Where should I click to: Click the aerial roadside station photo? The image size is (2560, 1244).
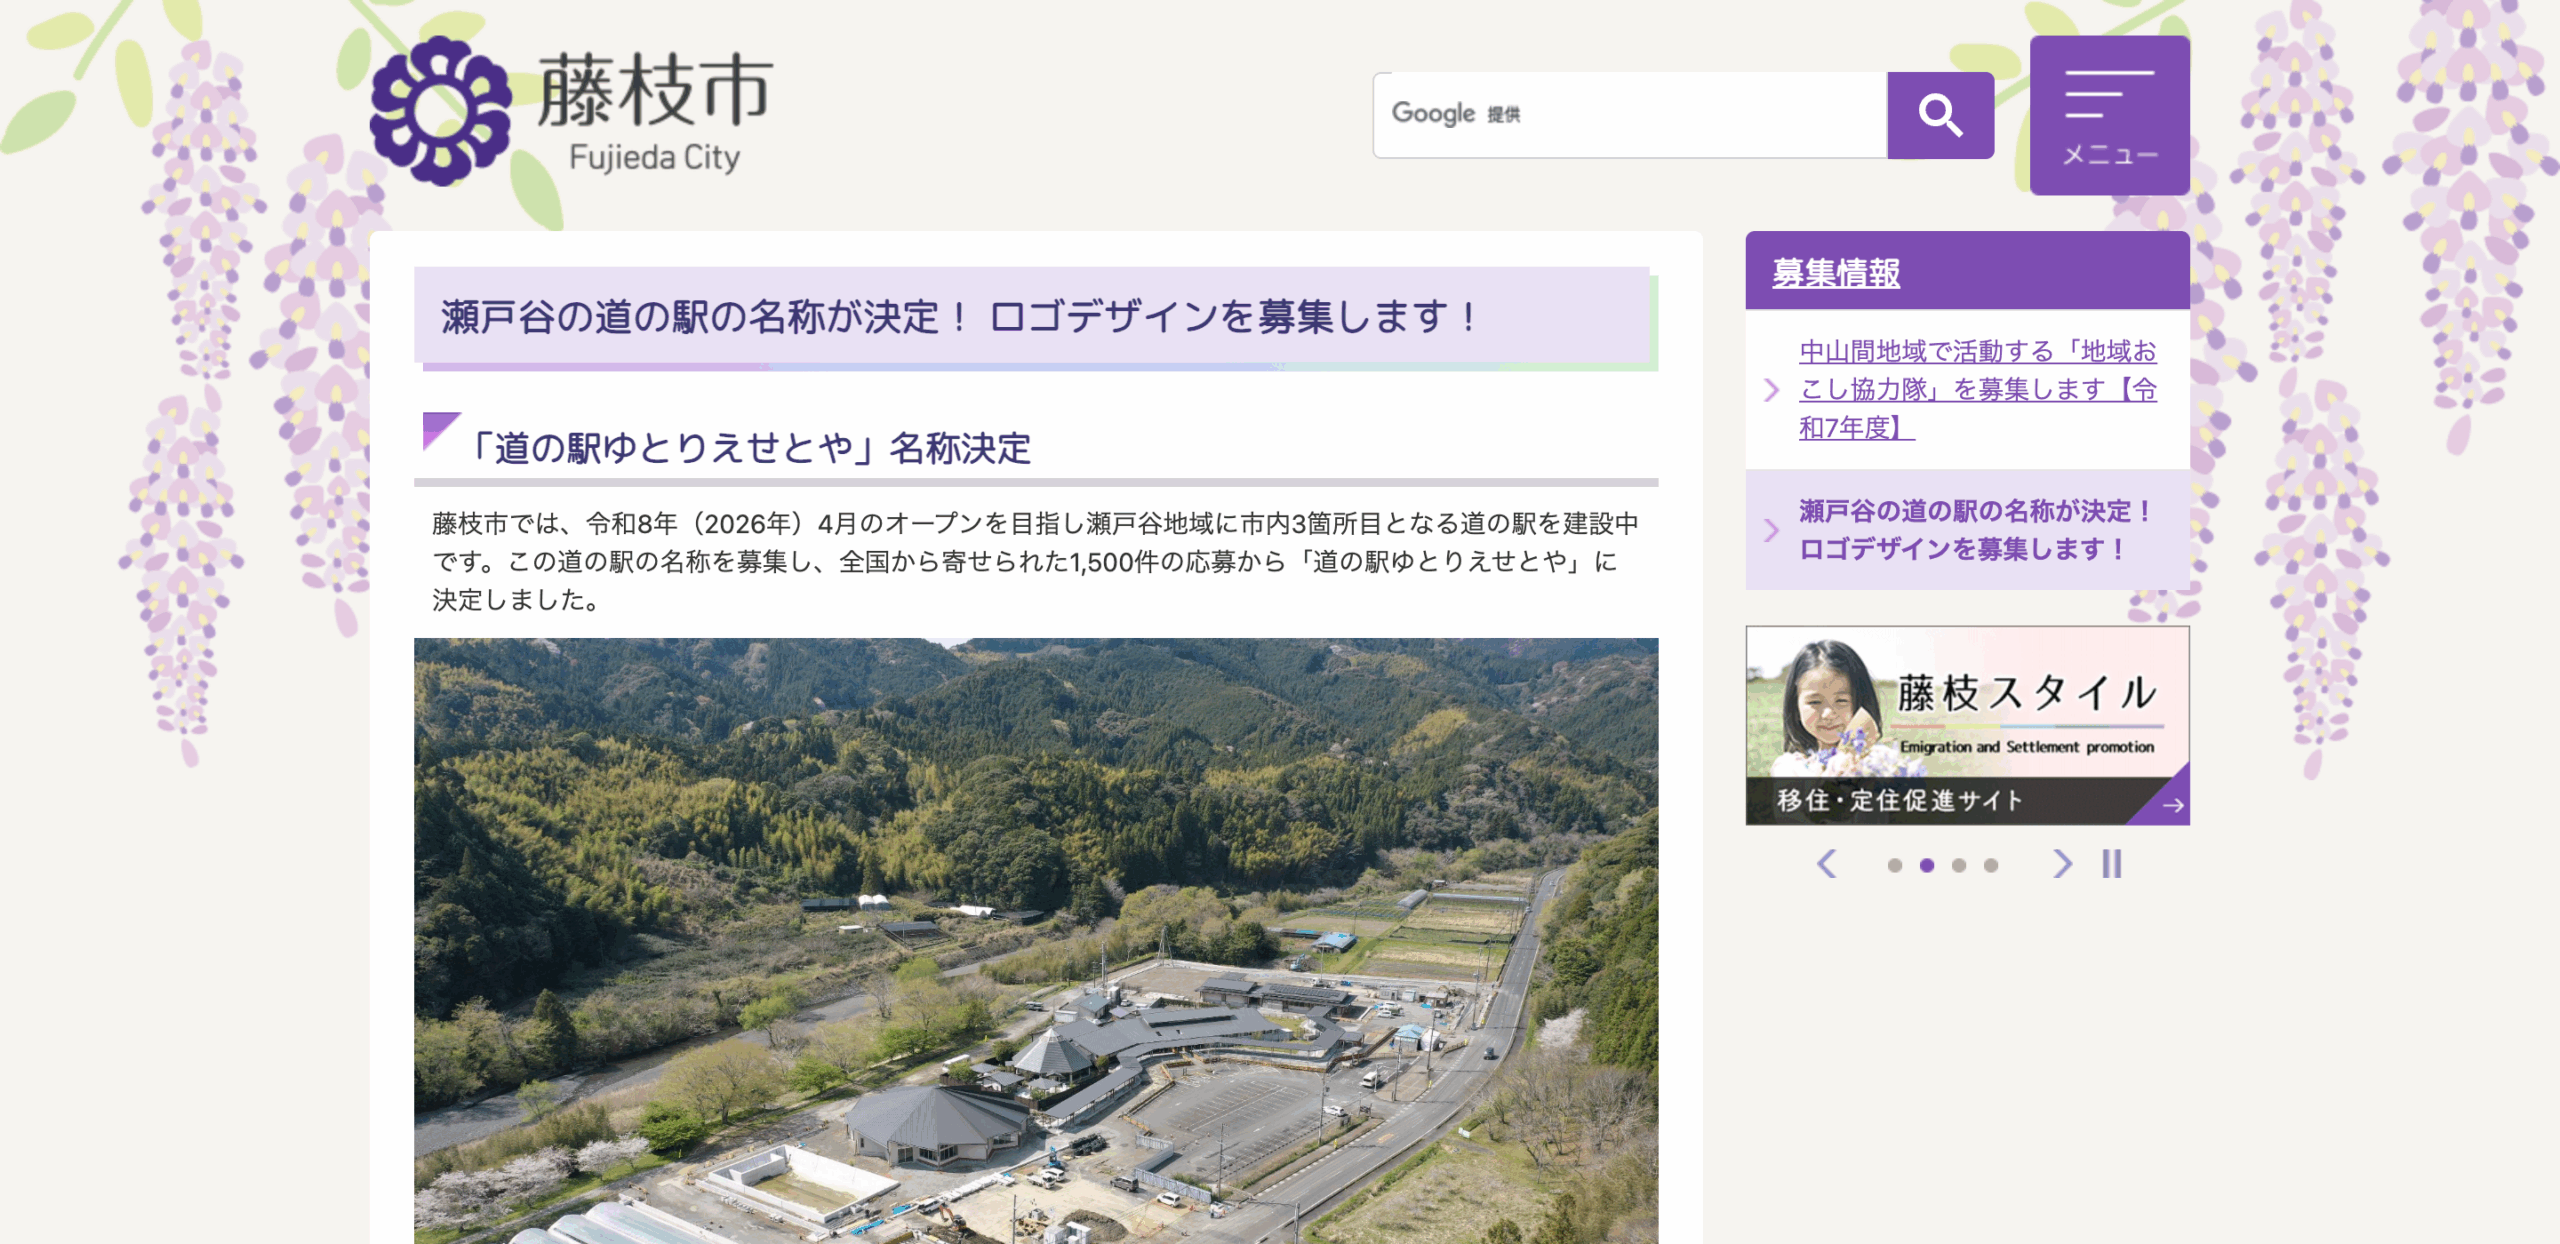[x=1035, y=940]
